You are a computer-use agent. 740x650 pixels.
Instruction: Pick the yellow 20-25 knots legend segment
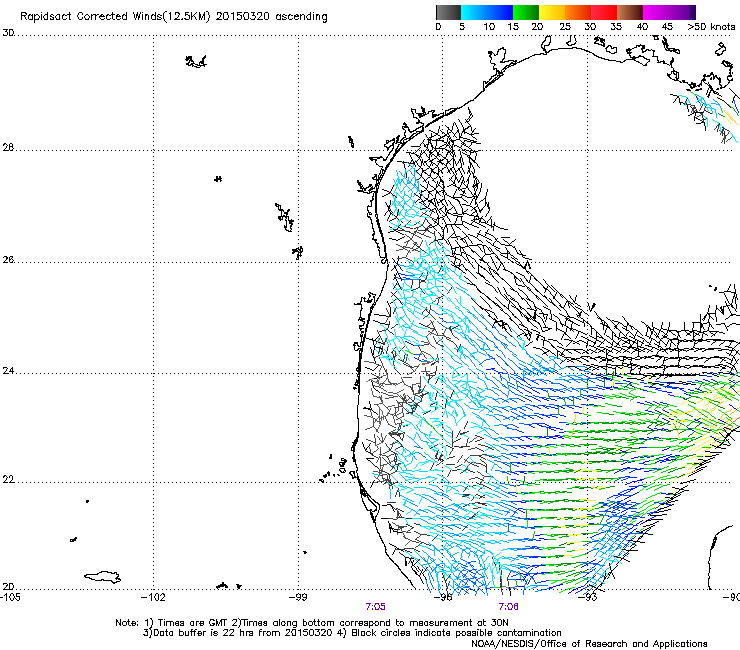[x=552, y=12]
